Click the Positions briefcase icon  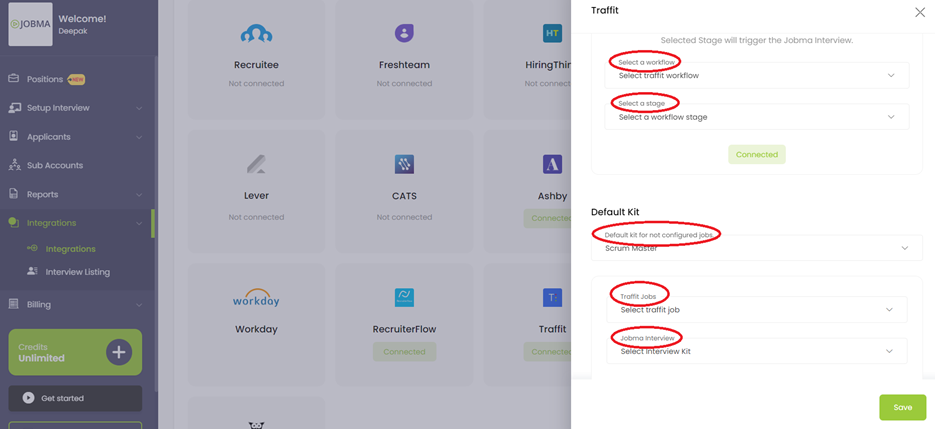[x=14, y=79]
